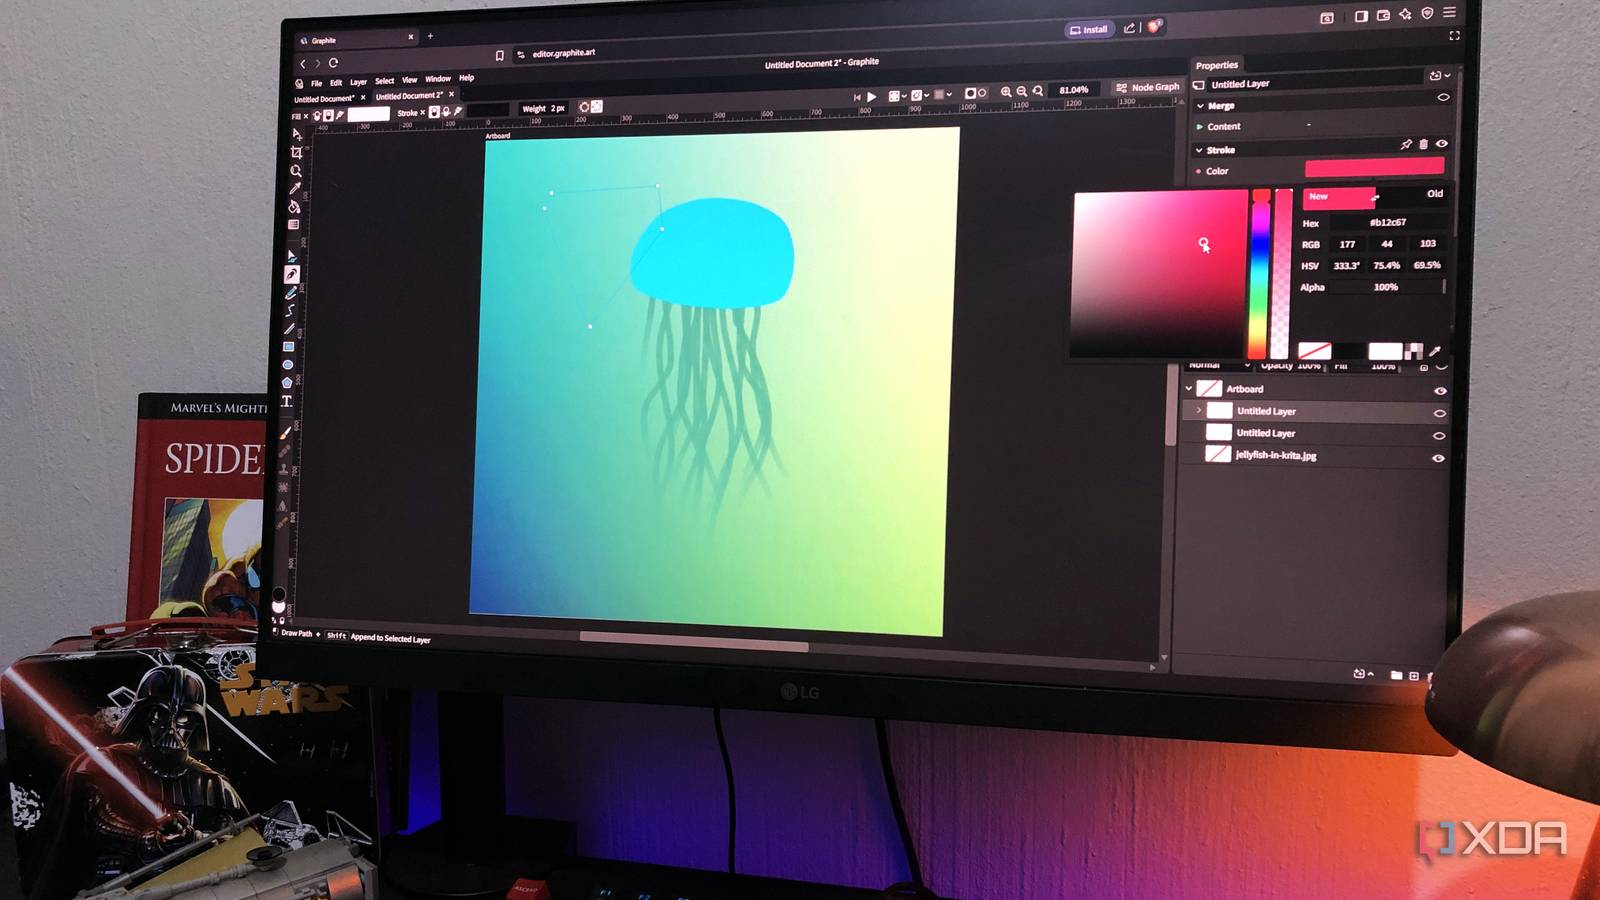Image resolution: width=1600 pixels, height=900 pixels.
Task: Pick the Eyedropper tool
Action: tap(293, 187)
